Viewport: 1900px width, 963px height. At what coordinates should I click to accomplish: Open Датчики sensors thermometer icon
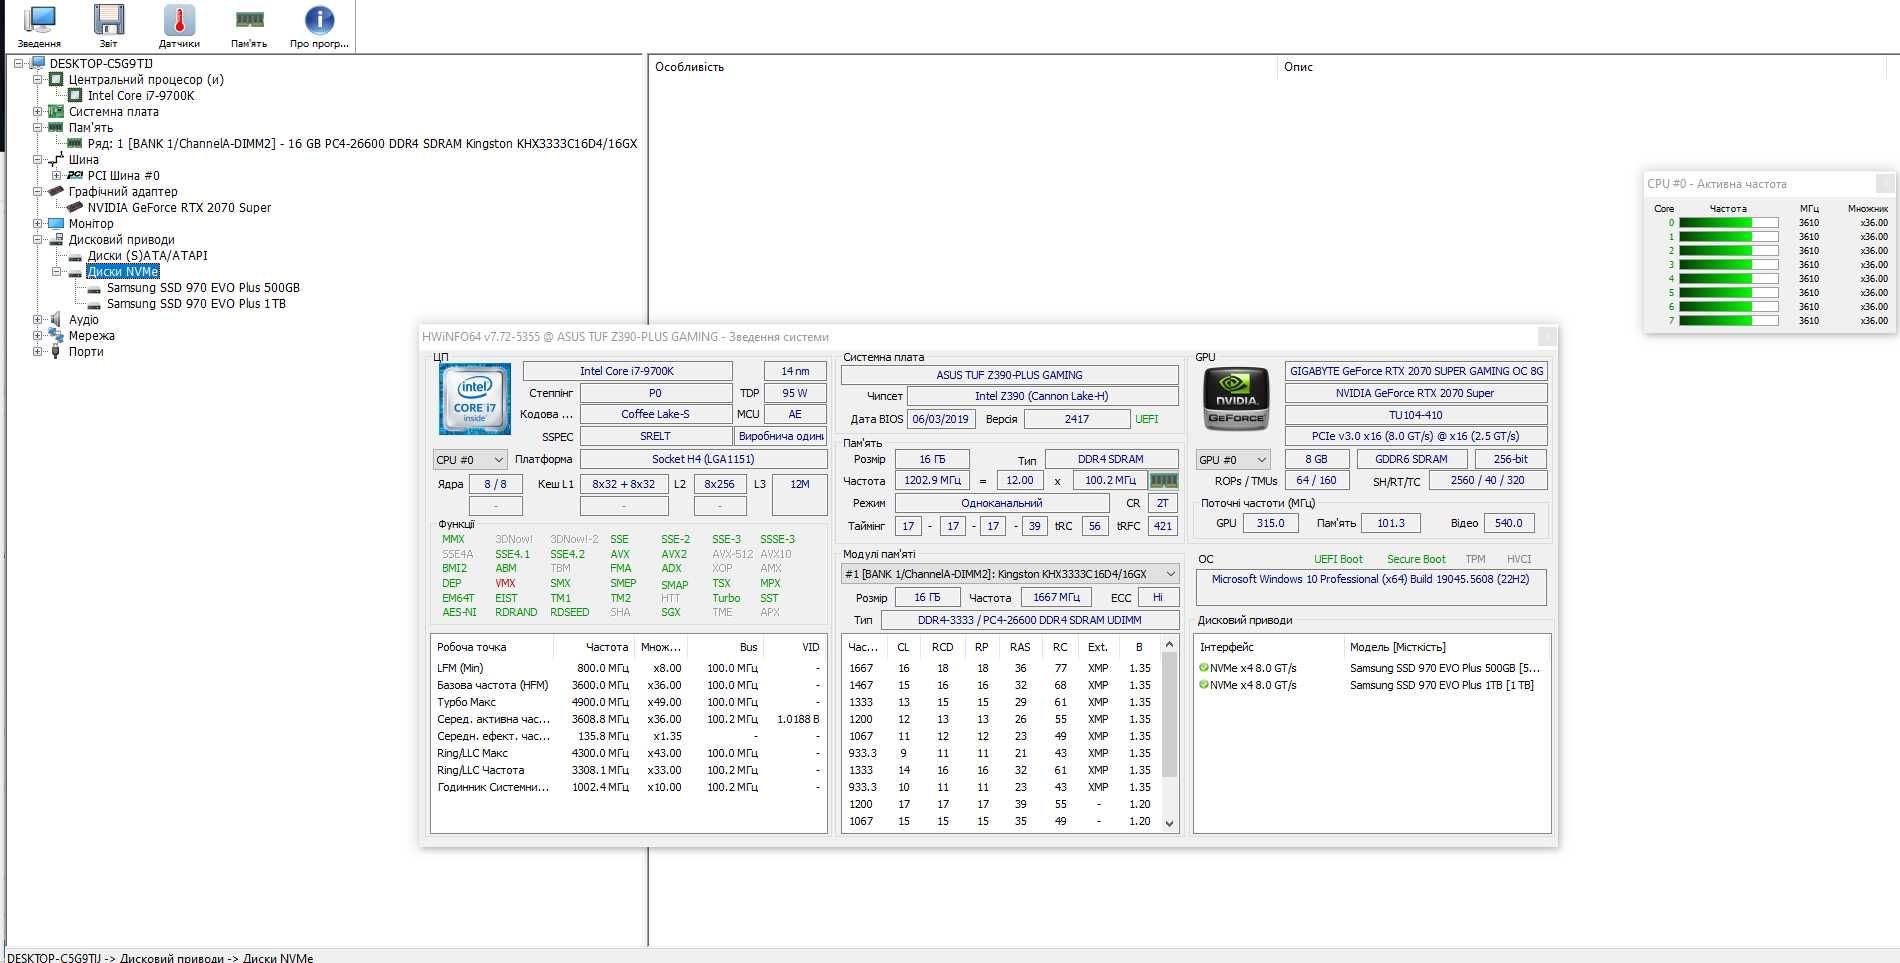[x=179, y=20]
